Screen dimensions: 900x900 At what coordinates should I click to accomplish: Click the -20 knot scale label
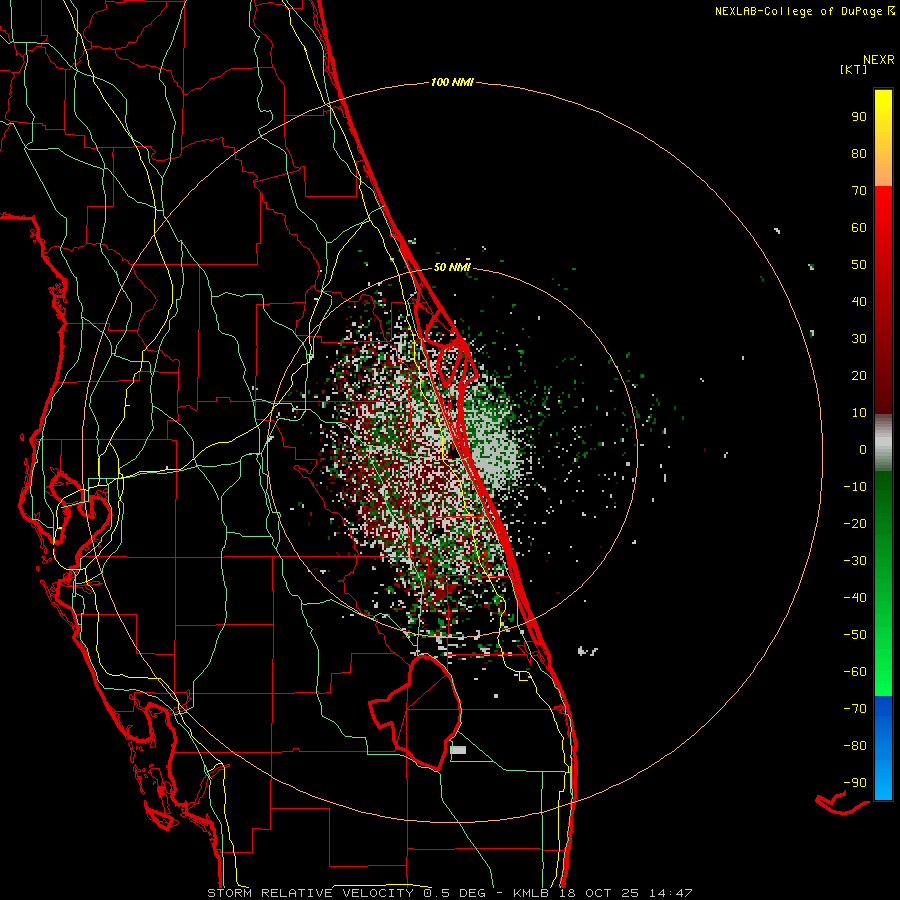coord(855,523)
